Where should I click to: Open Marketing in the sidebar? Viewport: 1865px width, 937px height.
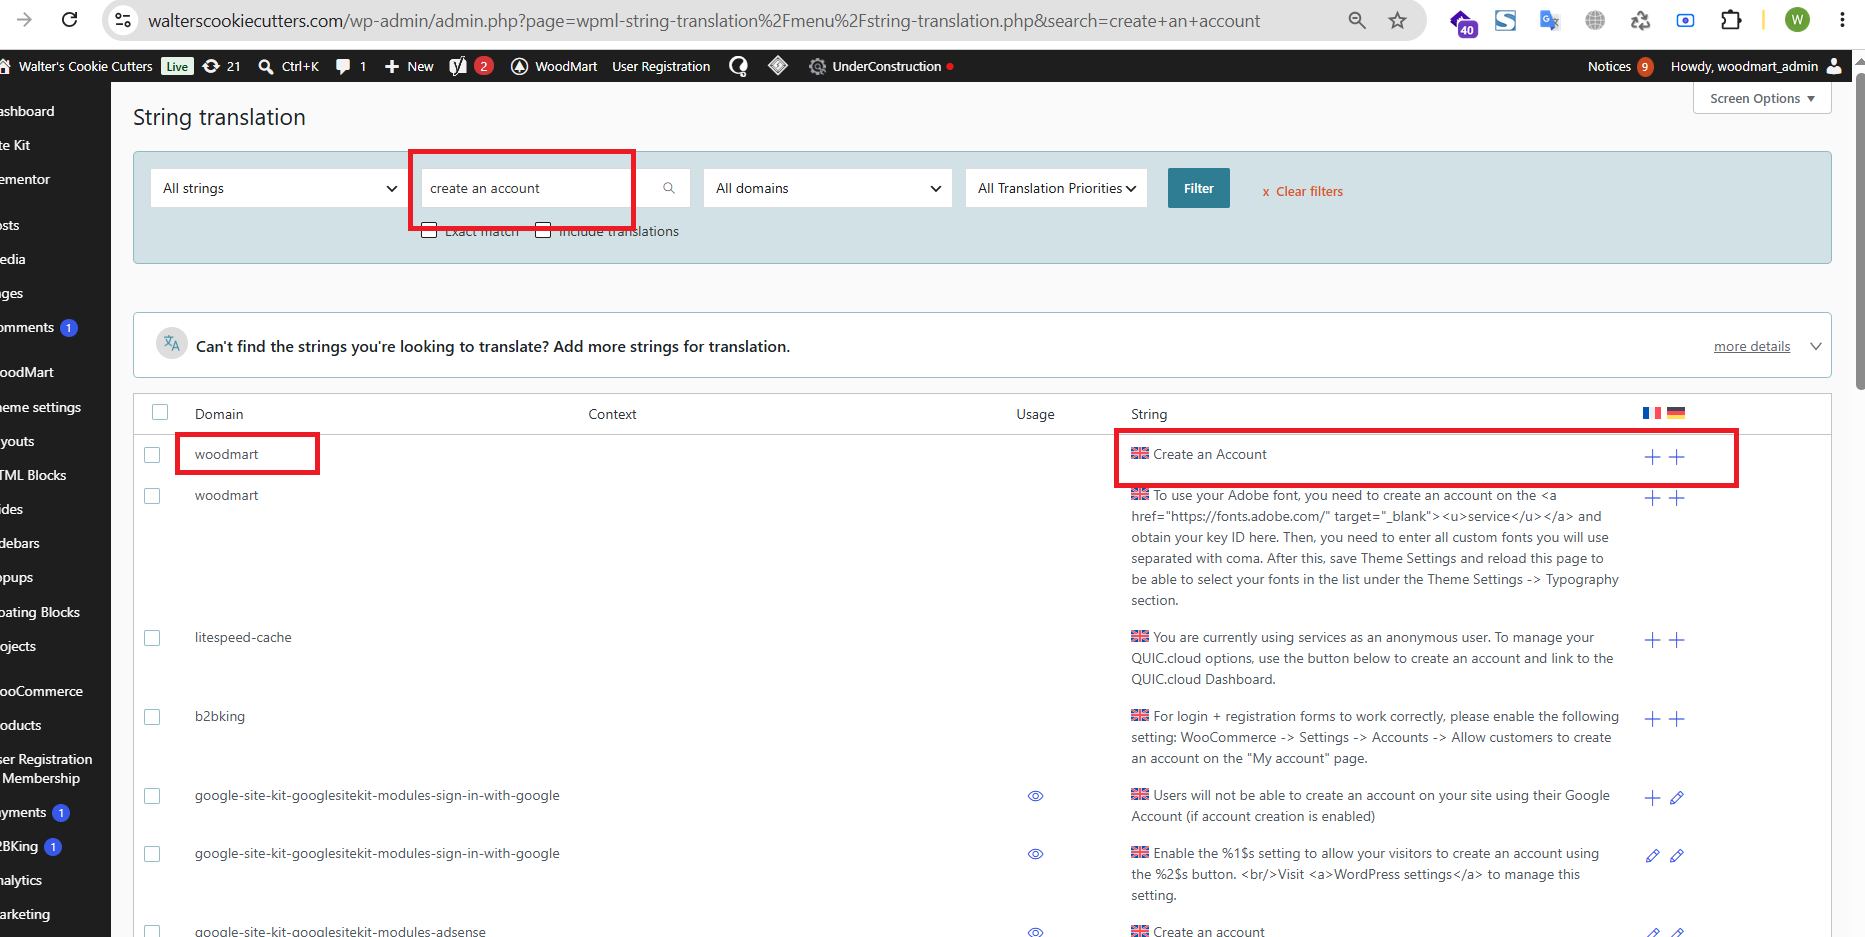click(x=26, y=914)
